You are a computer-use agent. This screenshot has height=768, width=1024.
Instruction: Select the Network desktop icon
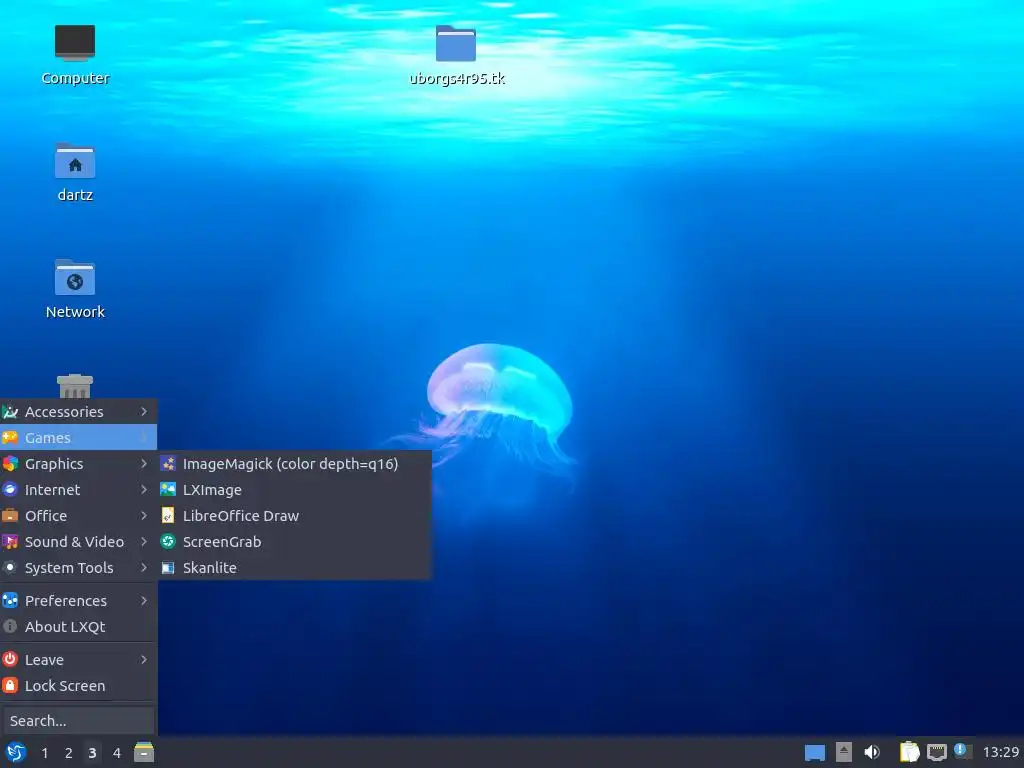(75, 289)
